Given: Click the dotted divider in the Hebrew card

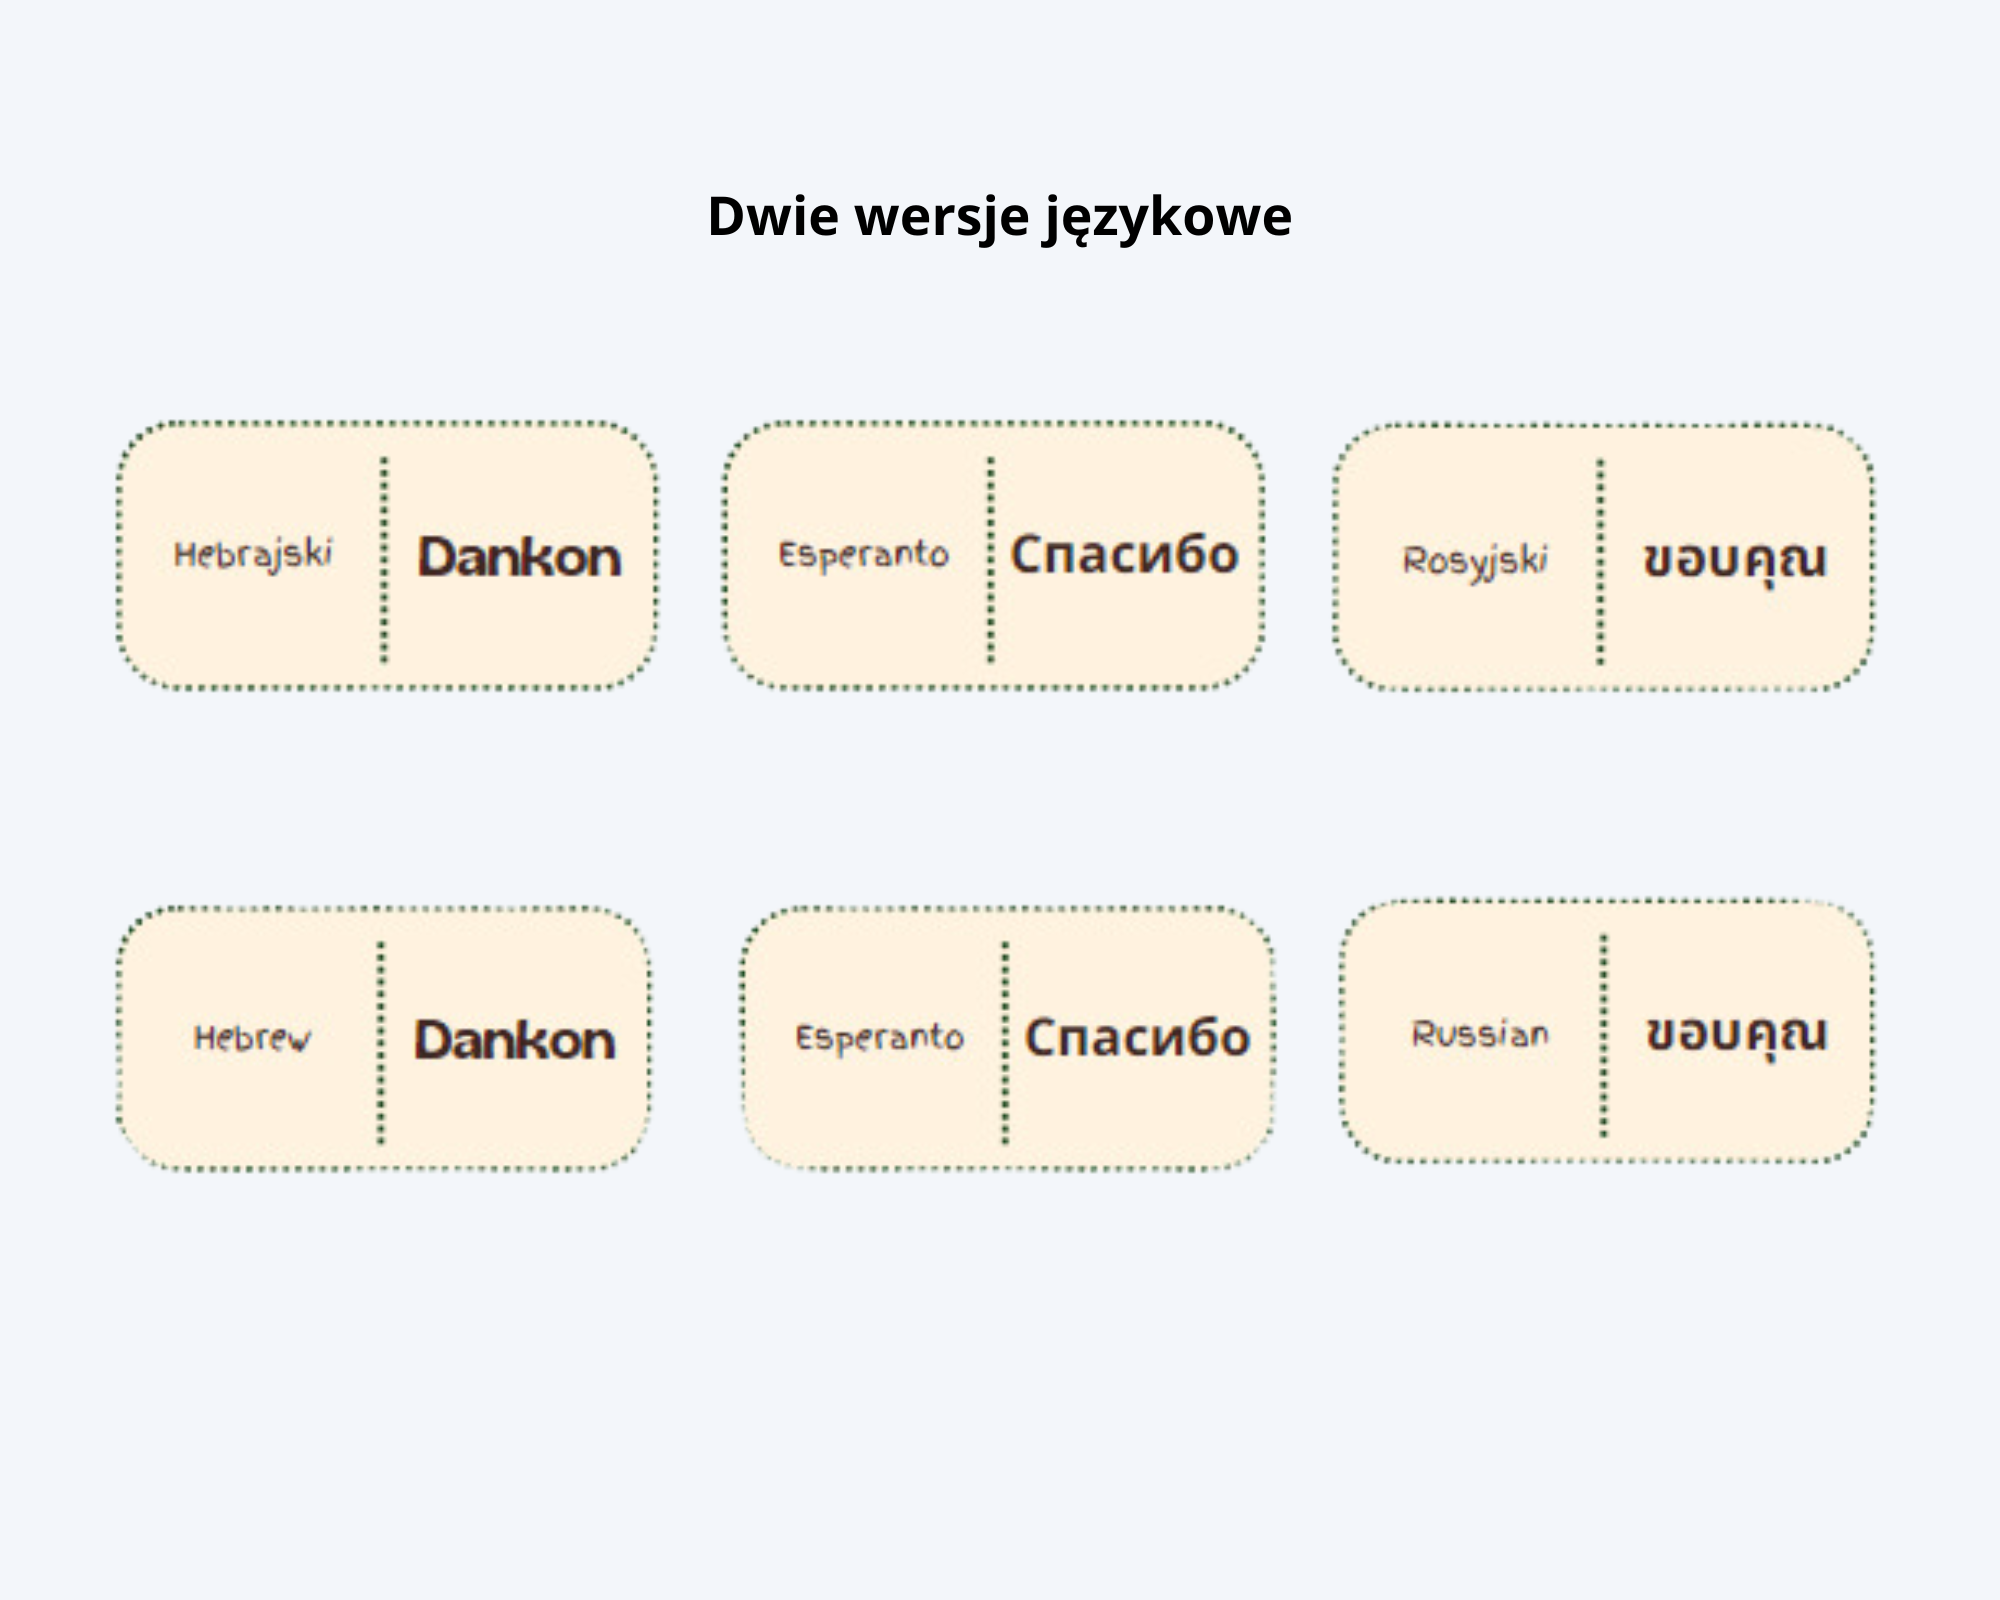Looking at the screenshot, I should pos(381,1042).
